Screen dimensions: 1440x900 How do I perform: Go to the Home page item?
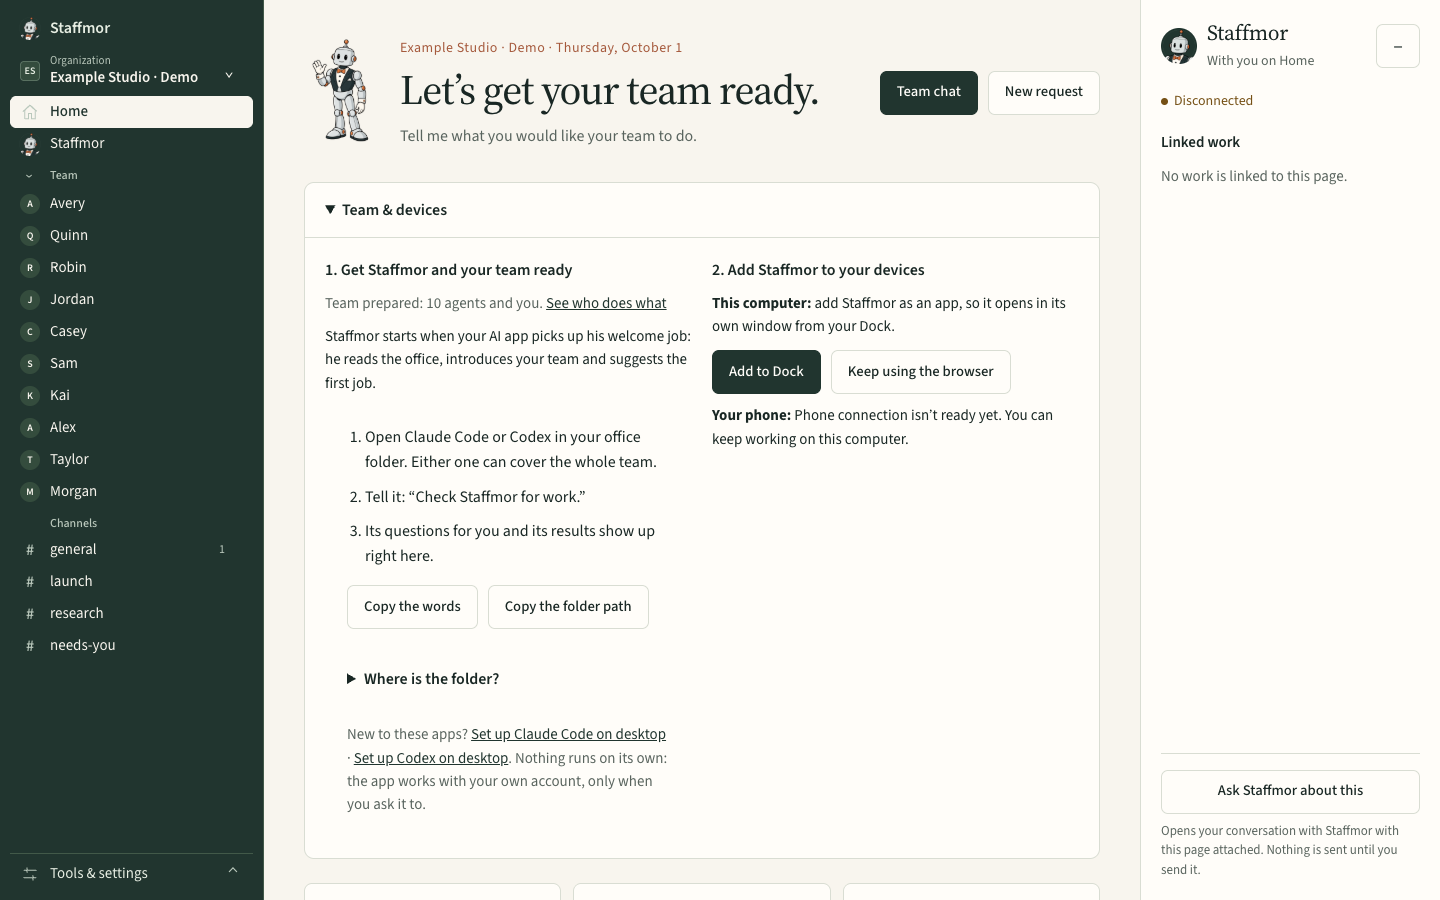pos(131,112)
